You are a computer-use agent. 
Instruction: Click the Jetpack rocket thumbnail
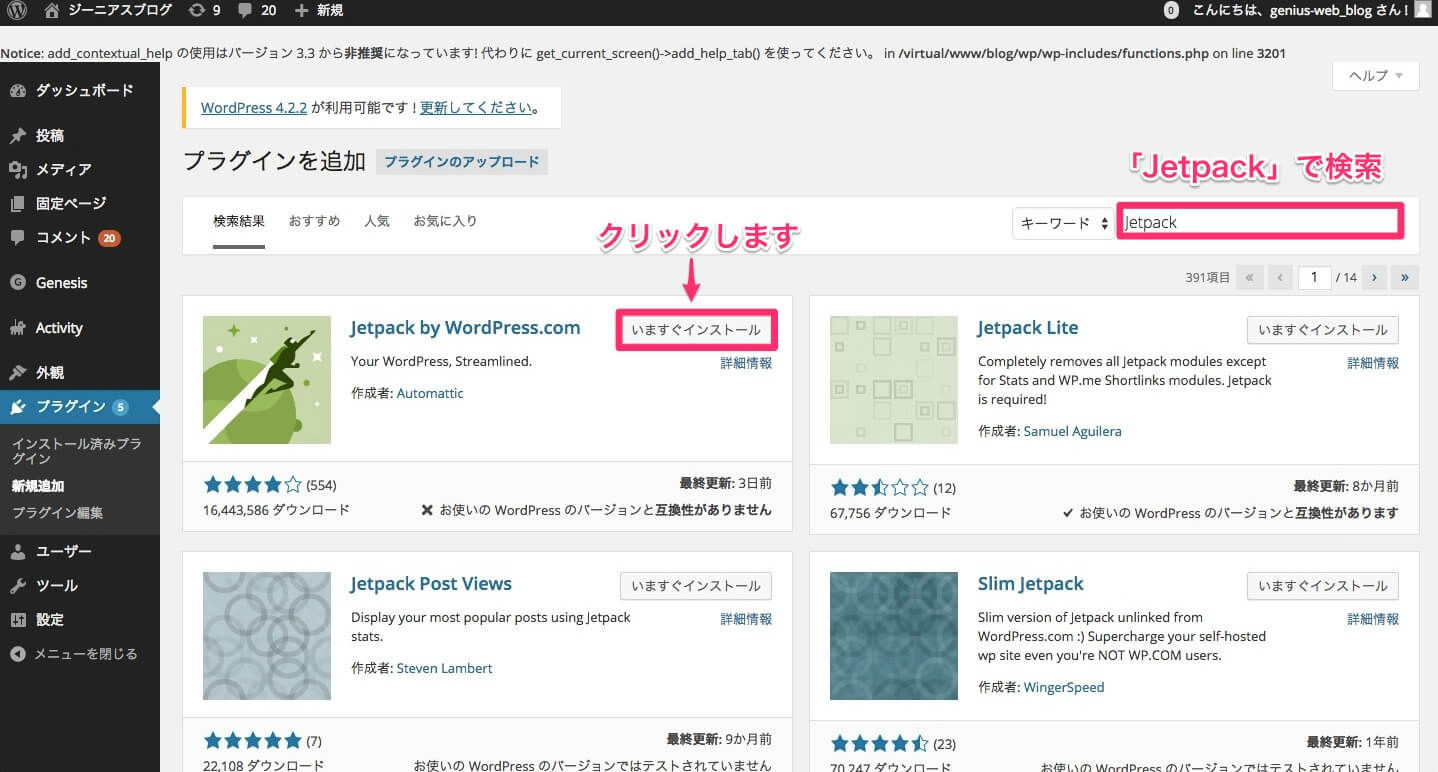point(267,380)
